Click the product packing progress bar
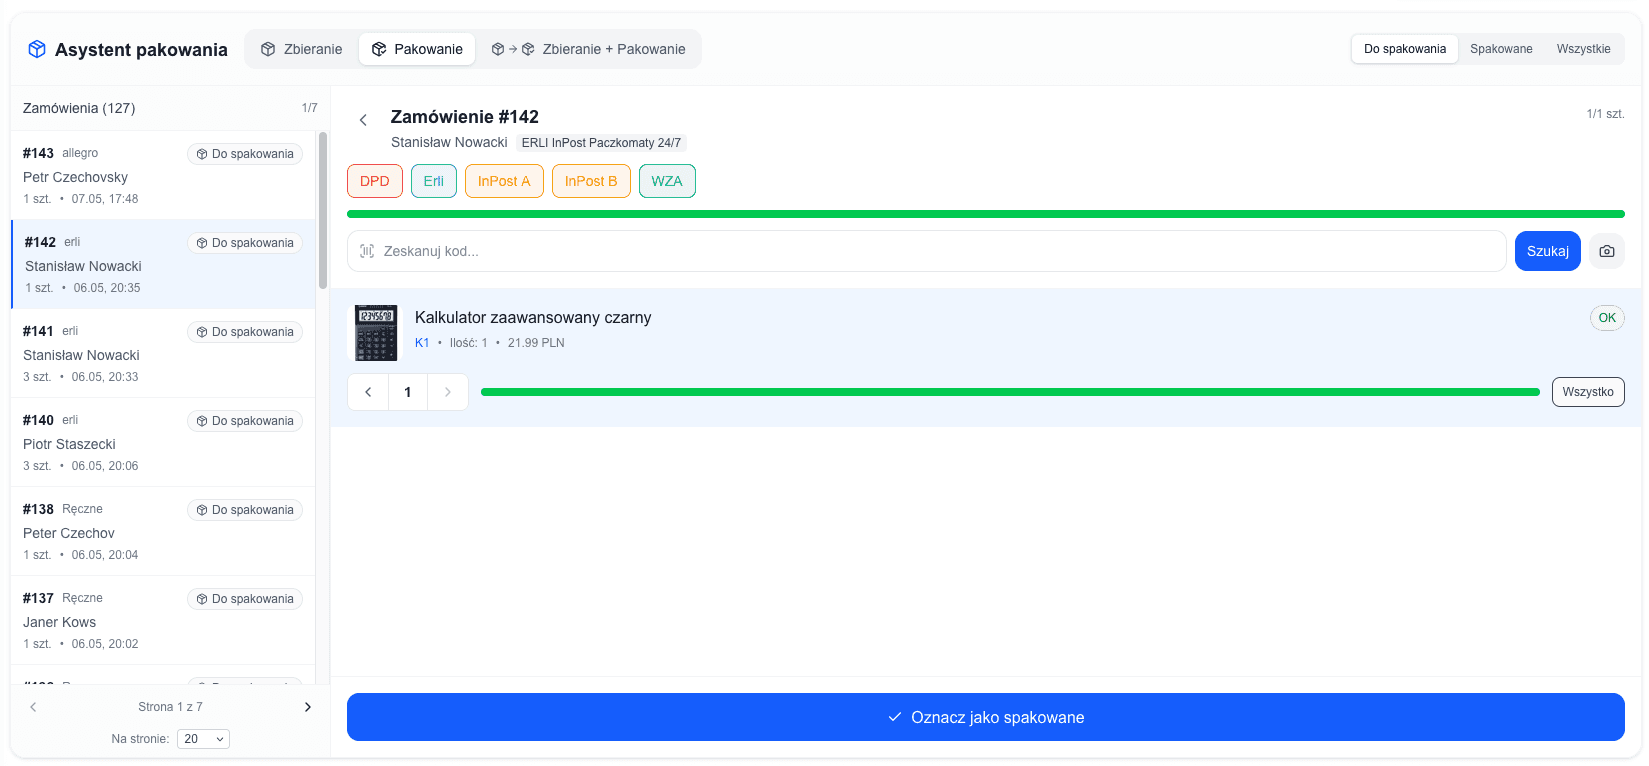 1010,392
